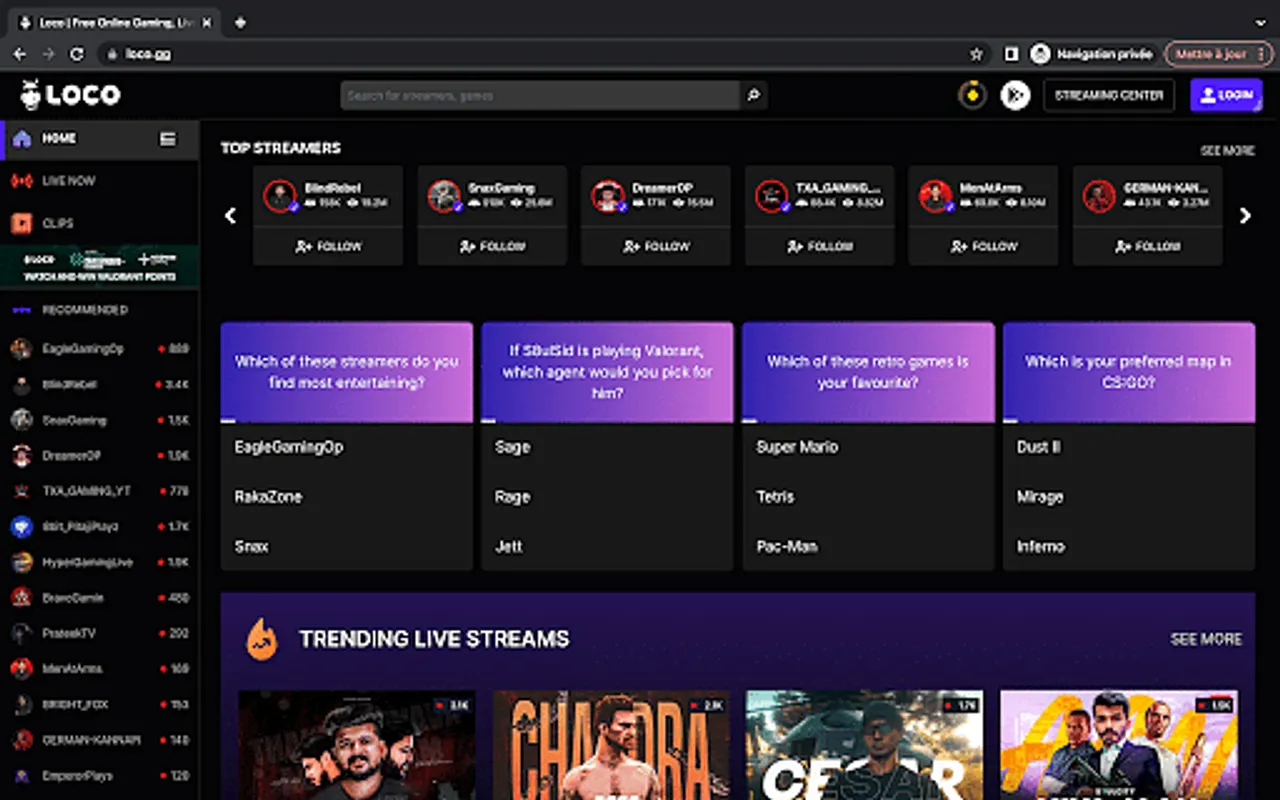Click the streamer and games search field
This screenshot has width=1280, height=800.
[540, 96]
